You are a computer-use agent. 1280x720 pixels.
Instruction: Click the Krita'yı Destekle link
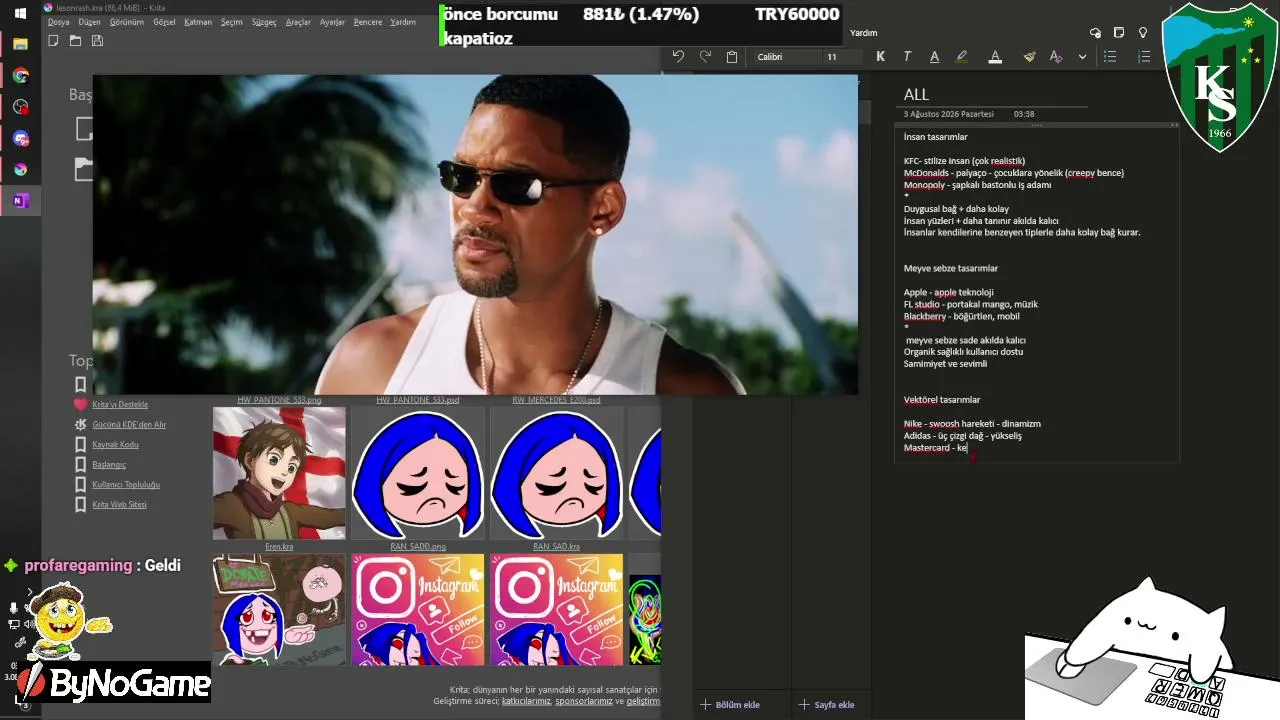(x=120, y=405)
